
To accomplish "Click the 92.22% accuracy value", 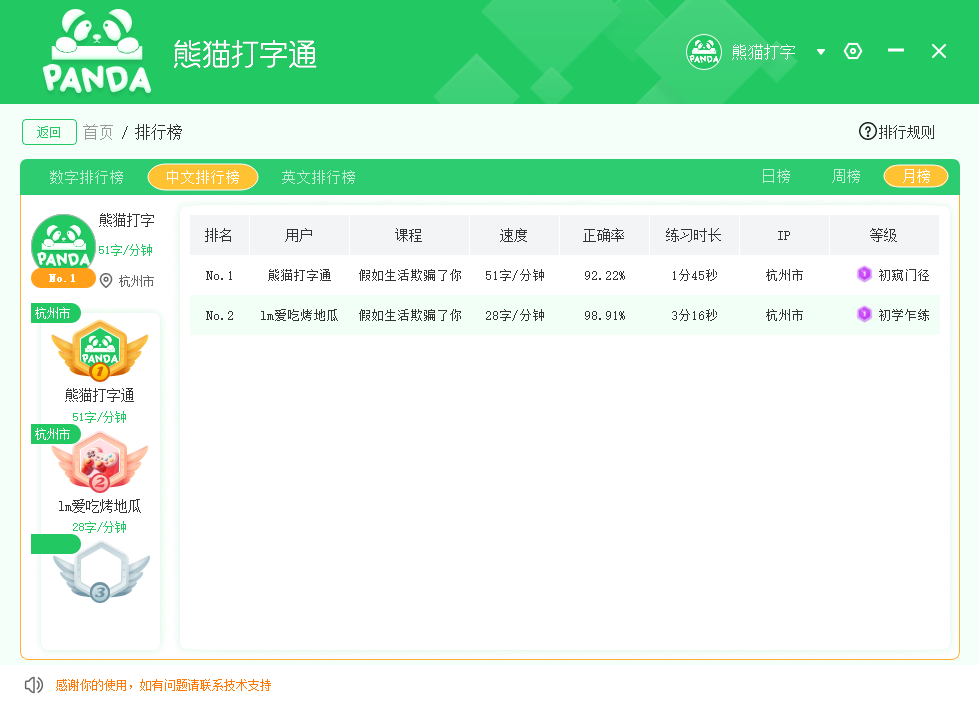I will pos(604,275).
